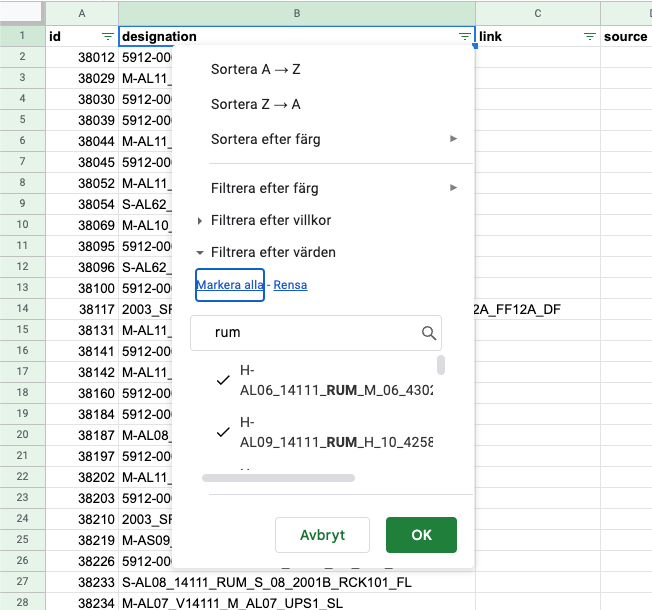The height and width of the screenshot is (610, 652).
Task: Expand the Filtrera efter färg submenu arrow
Action: point(453,188)
